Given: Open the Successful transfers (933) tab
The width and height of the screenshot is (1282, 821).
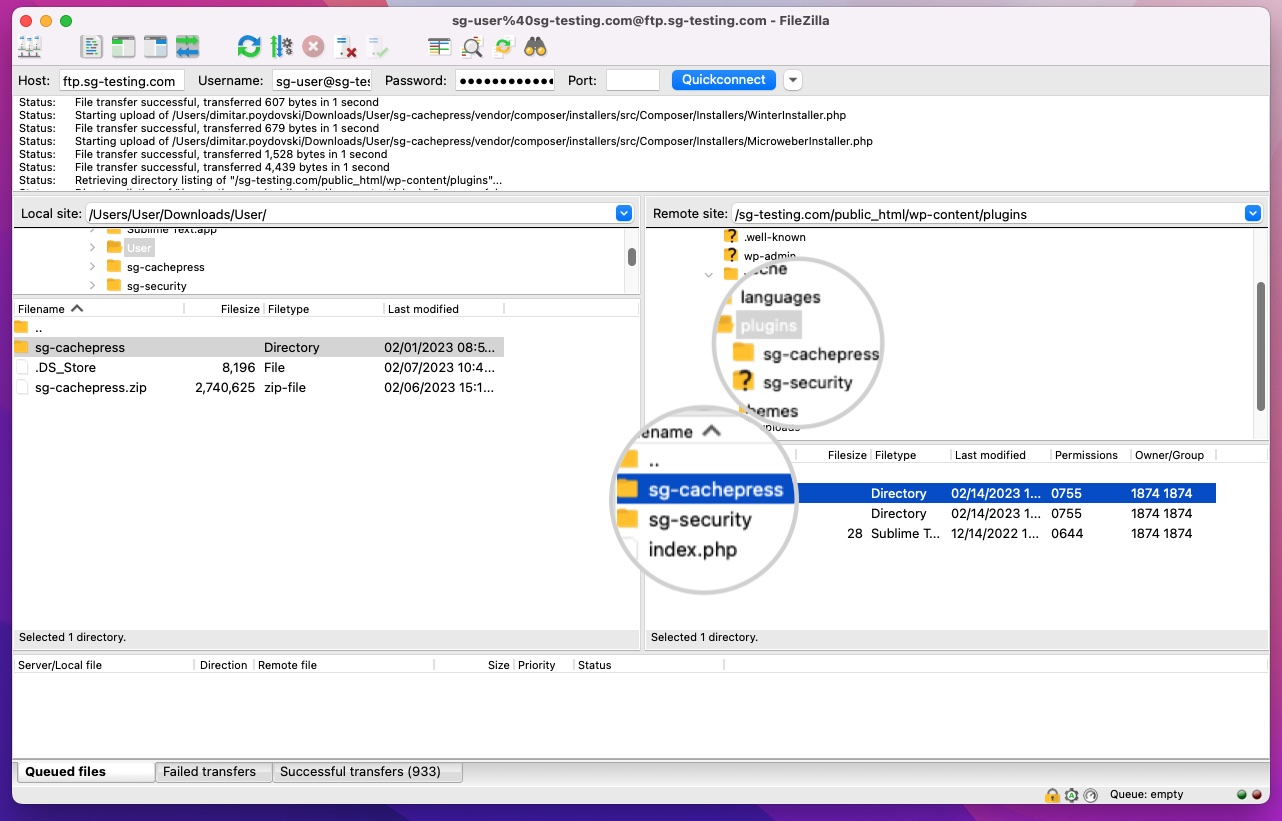Looking at the screenshot, I should click(368, 772).
